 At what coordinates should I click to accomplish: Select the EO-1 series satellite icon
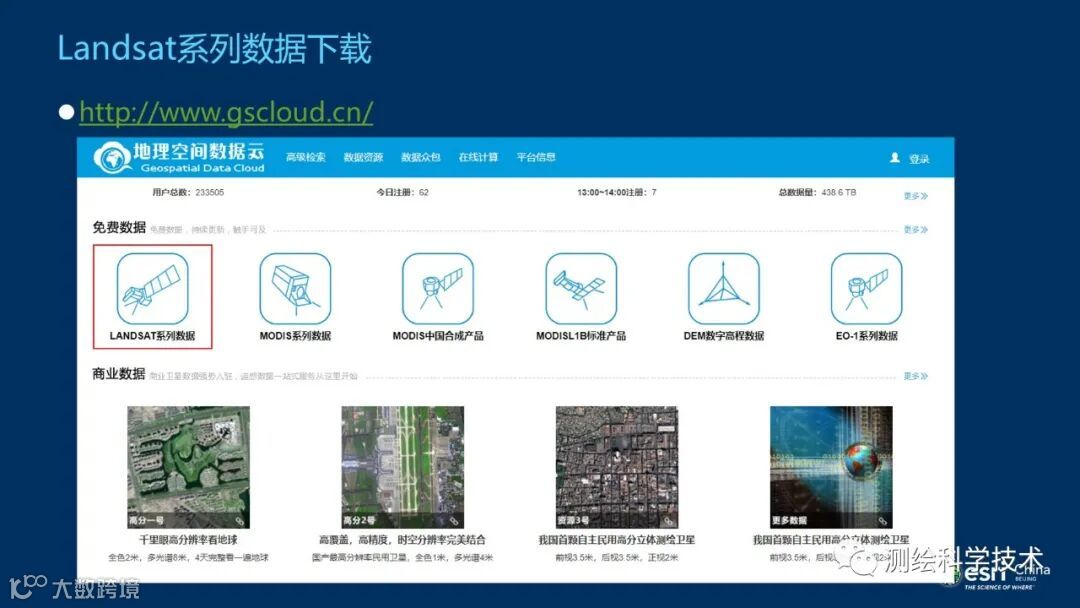point(866,289)
